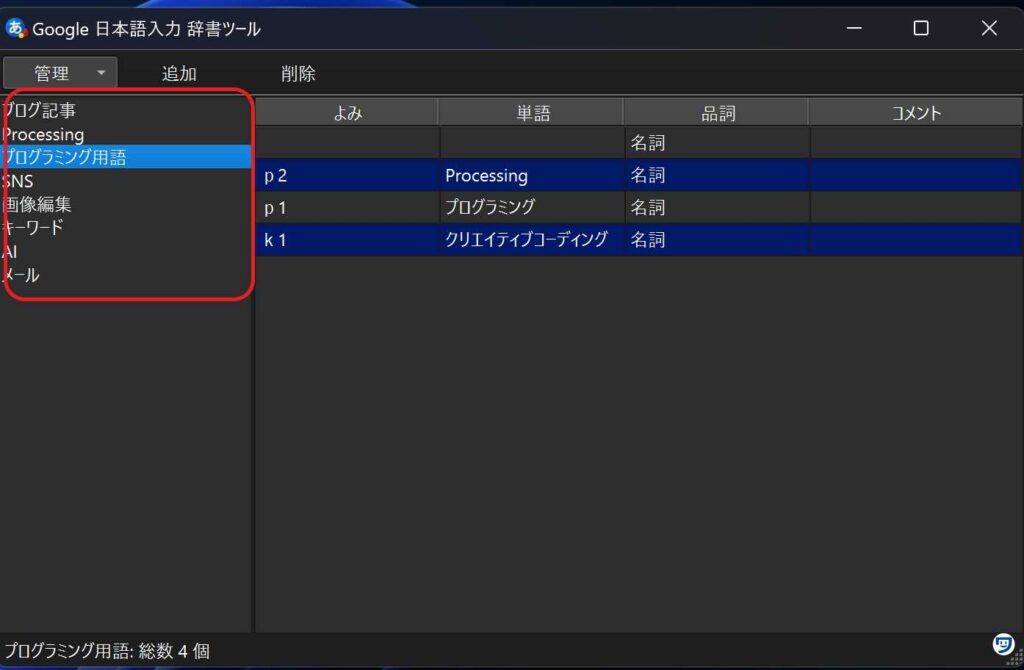Click 名詞 in the p 2 row
The height and width of the screenshot is (670, 1024).
pyautogui.click(x=717, y=175)
